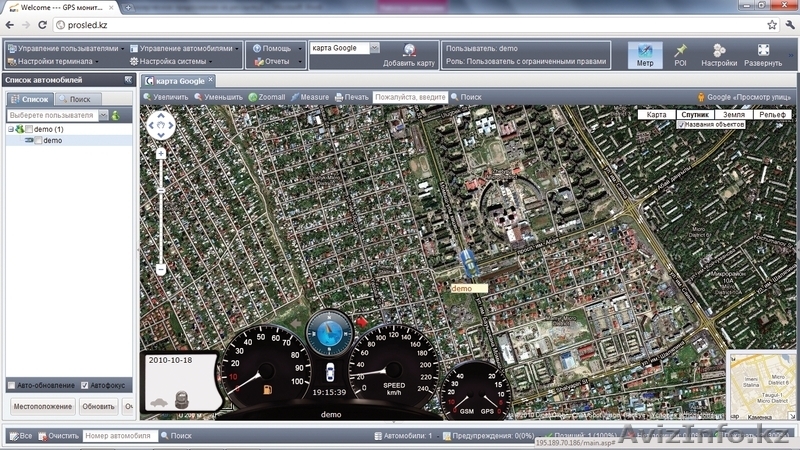800x450 pixels.
Task: Click the Печать printer icon
Action: tap(339, 97)
